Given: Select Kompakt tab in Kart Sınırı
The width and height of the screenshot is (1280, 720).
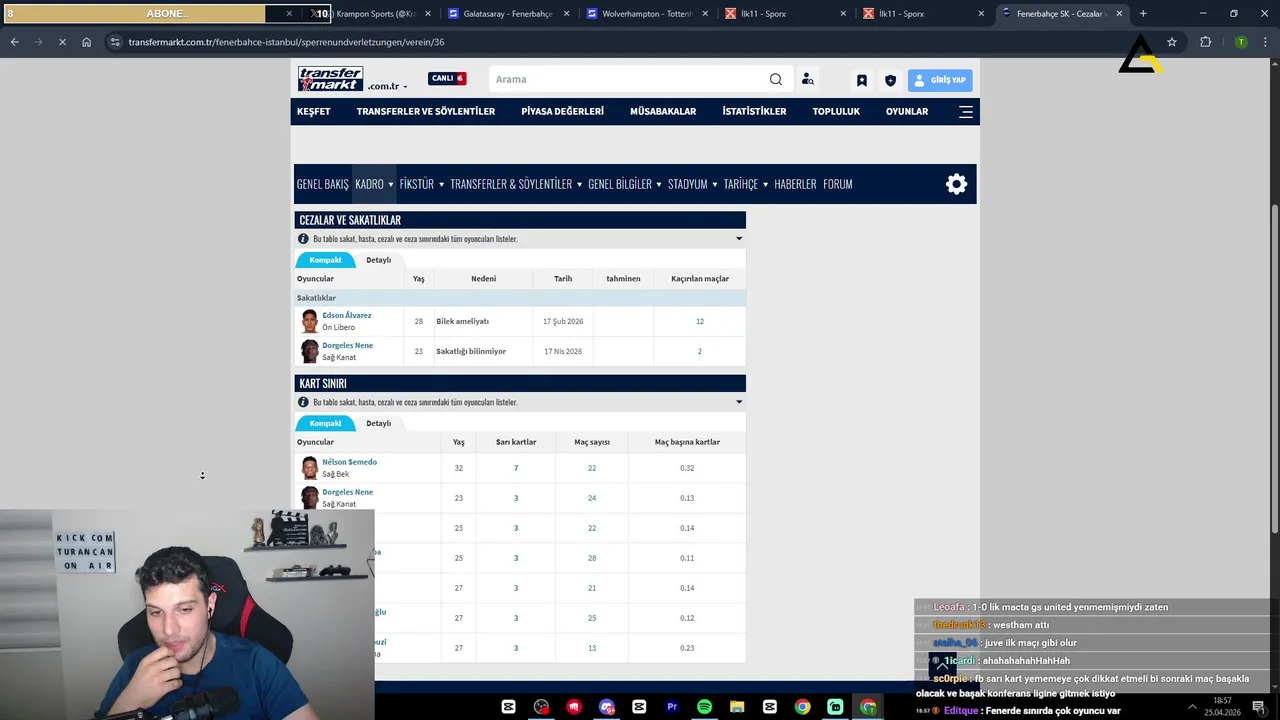Looking at the screenshot, I should [x=325, y=423].
